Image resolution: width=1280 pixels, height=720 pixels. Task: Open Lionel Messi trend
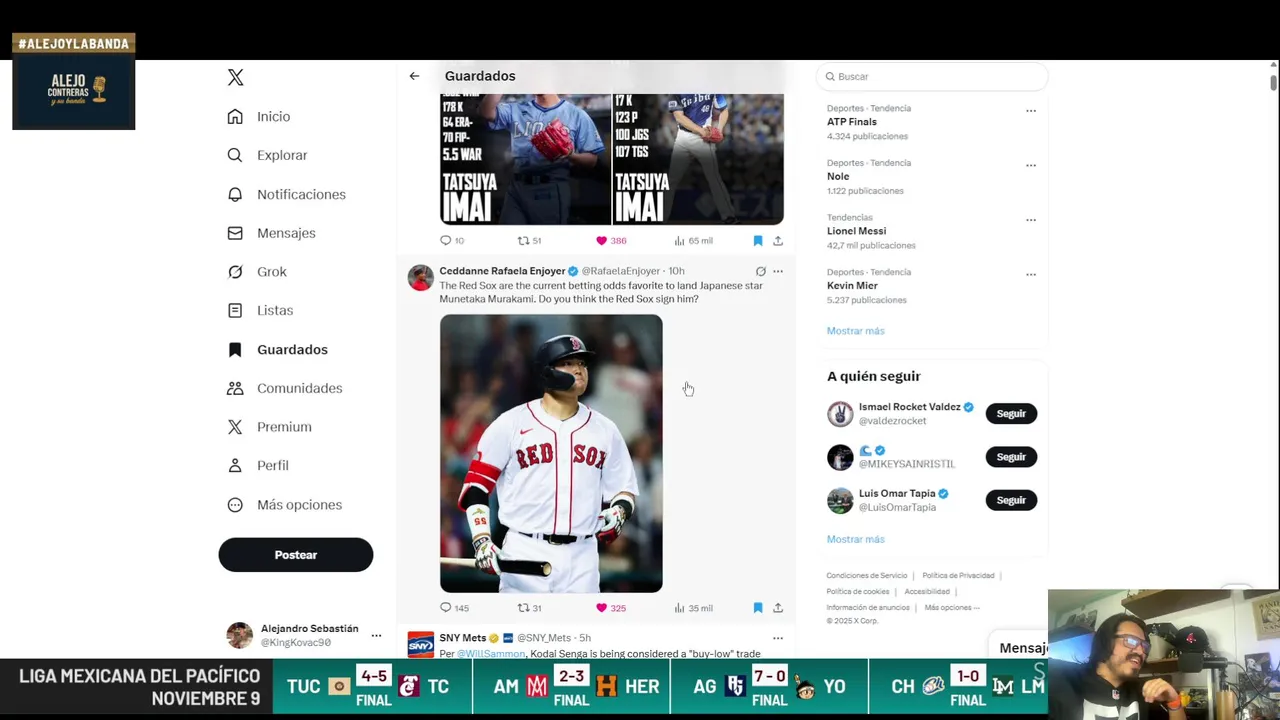pos(856,231)
